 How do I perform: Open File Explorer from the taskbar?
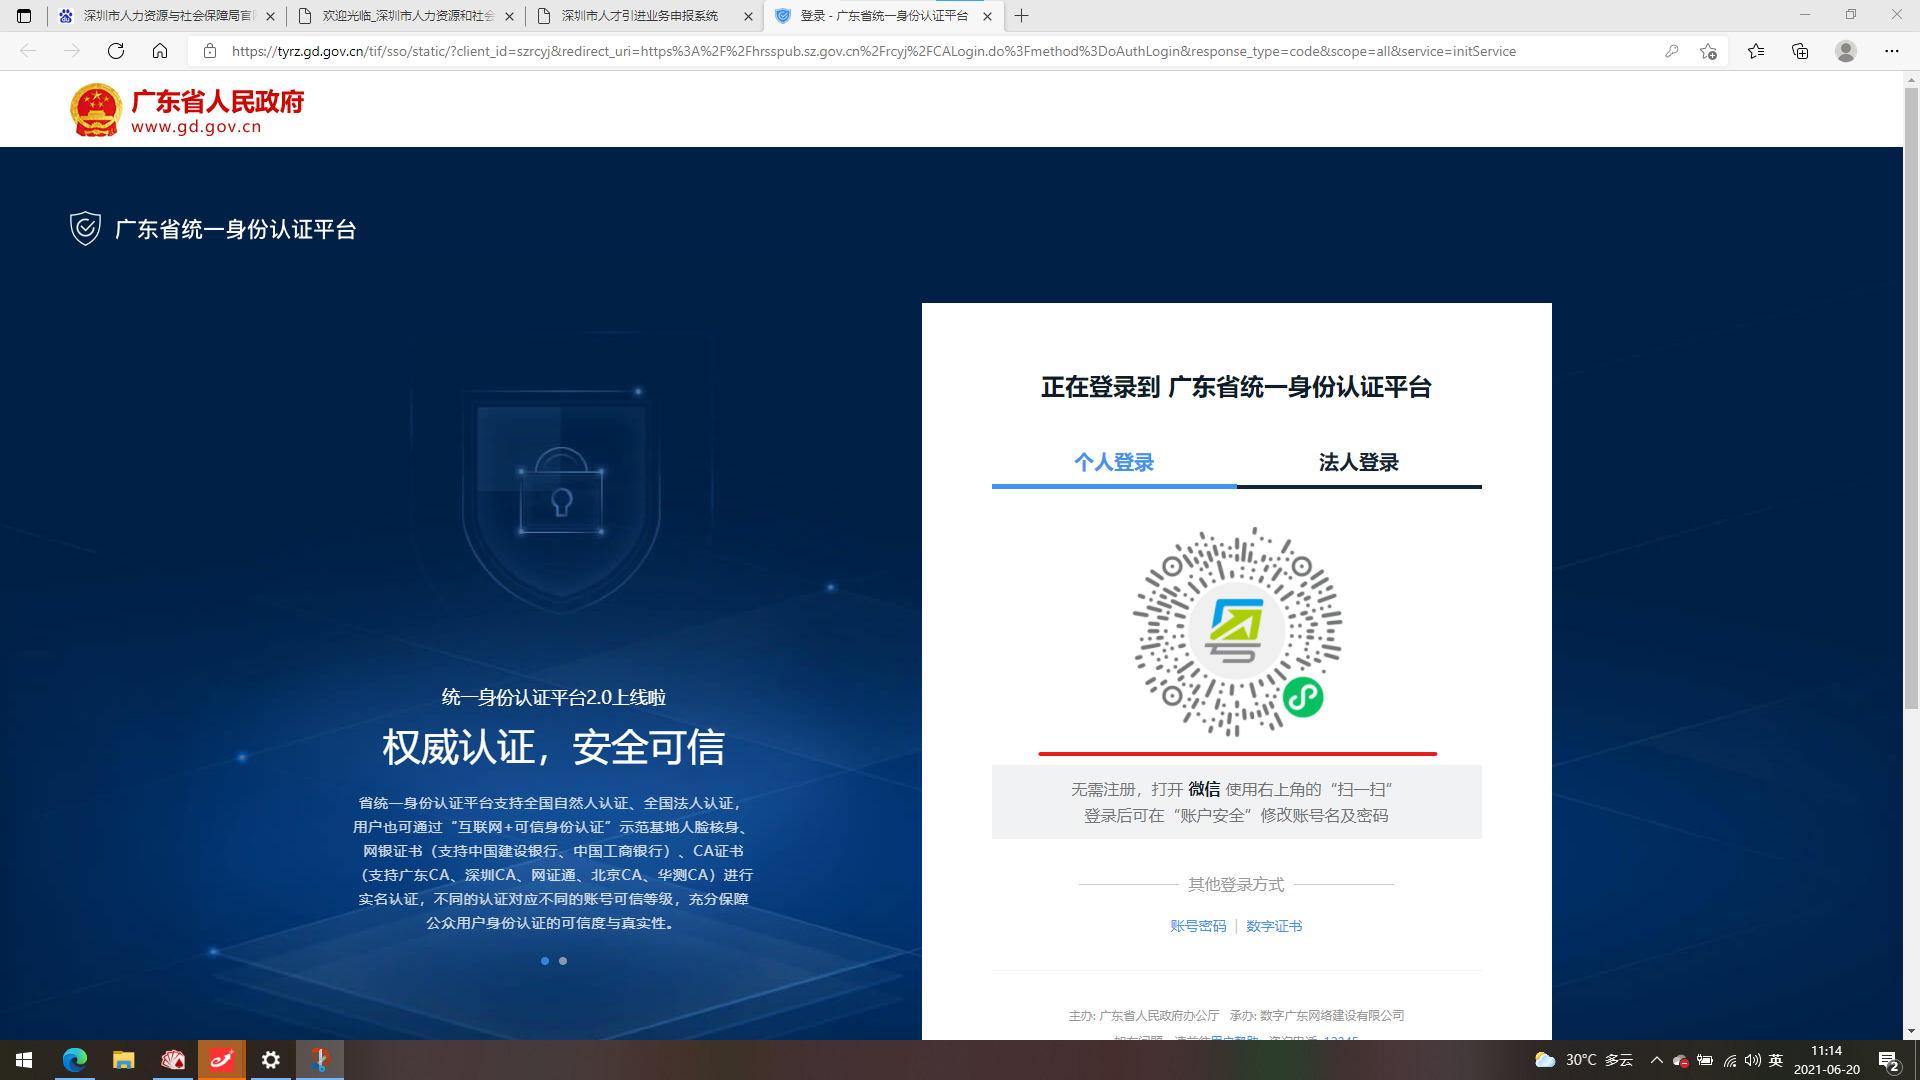pyautogui.click(x=123, y=1060)
